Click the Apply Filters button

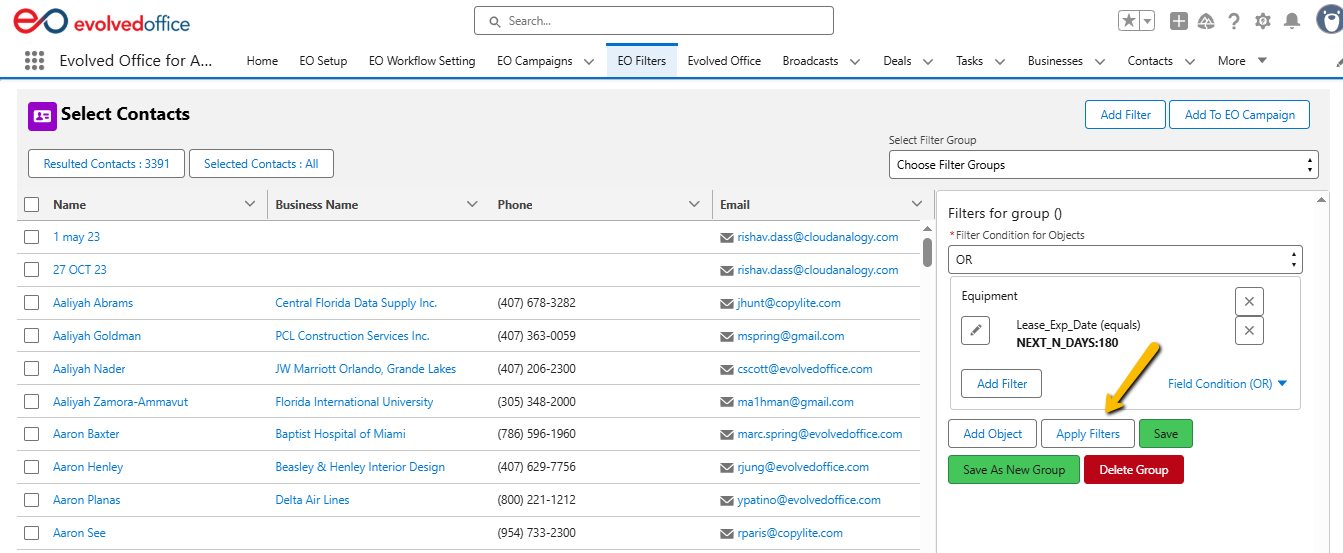tap(1088, 434)
